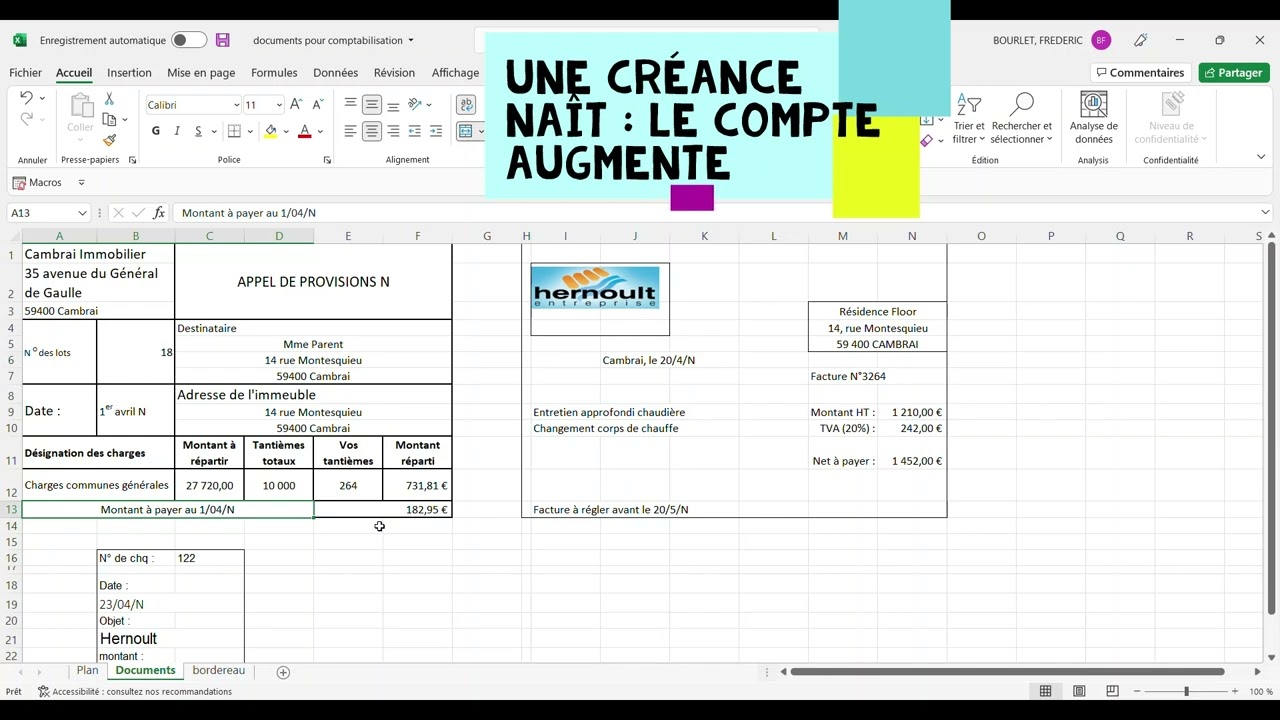Center text horizontally icon
1280x720 pixels.
coord(372,131)
